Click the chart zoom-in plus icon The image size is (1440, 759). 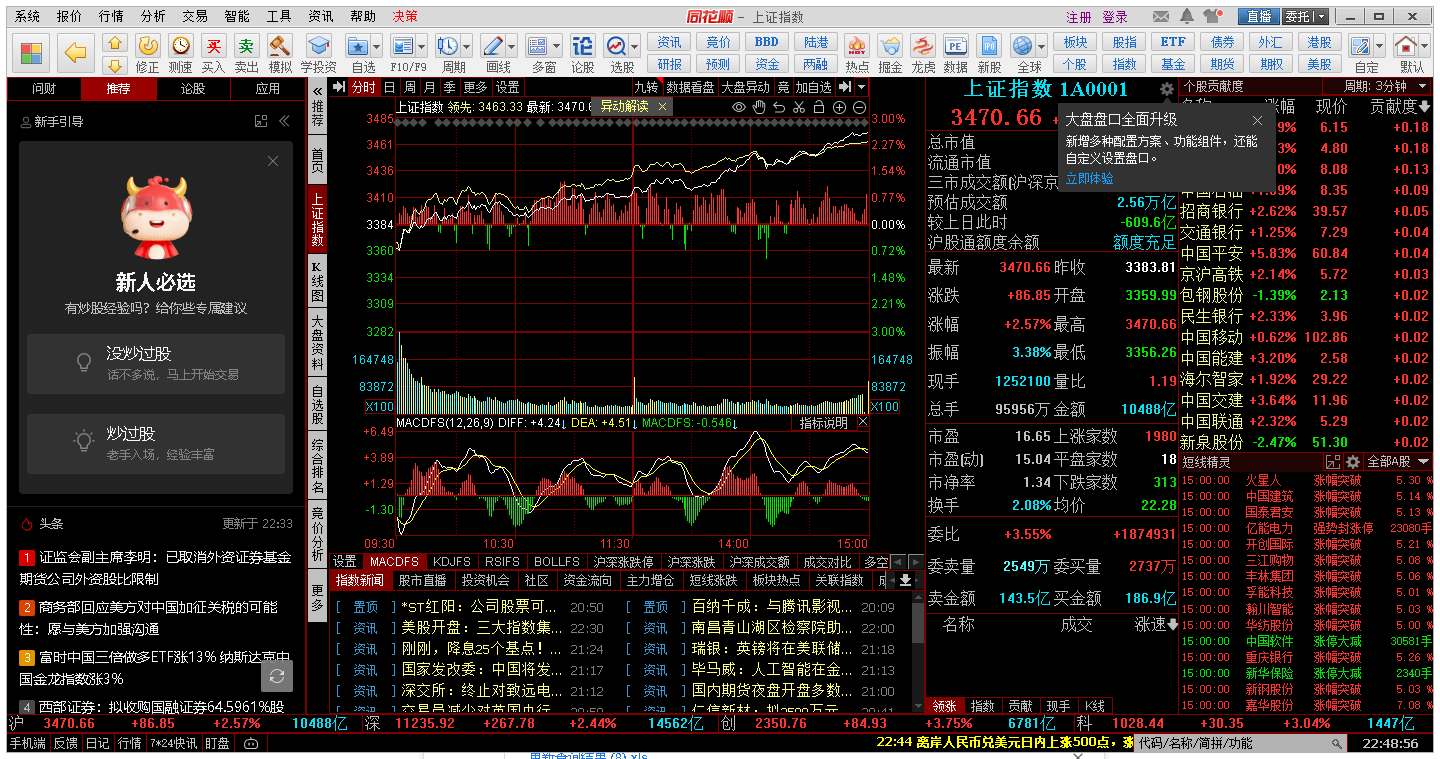coord(839,107)
